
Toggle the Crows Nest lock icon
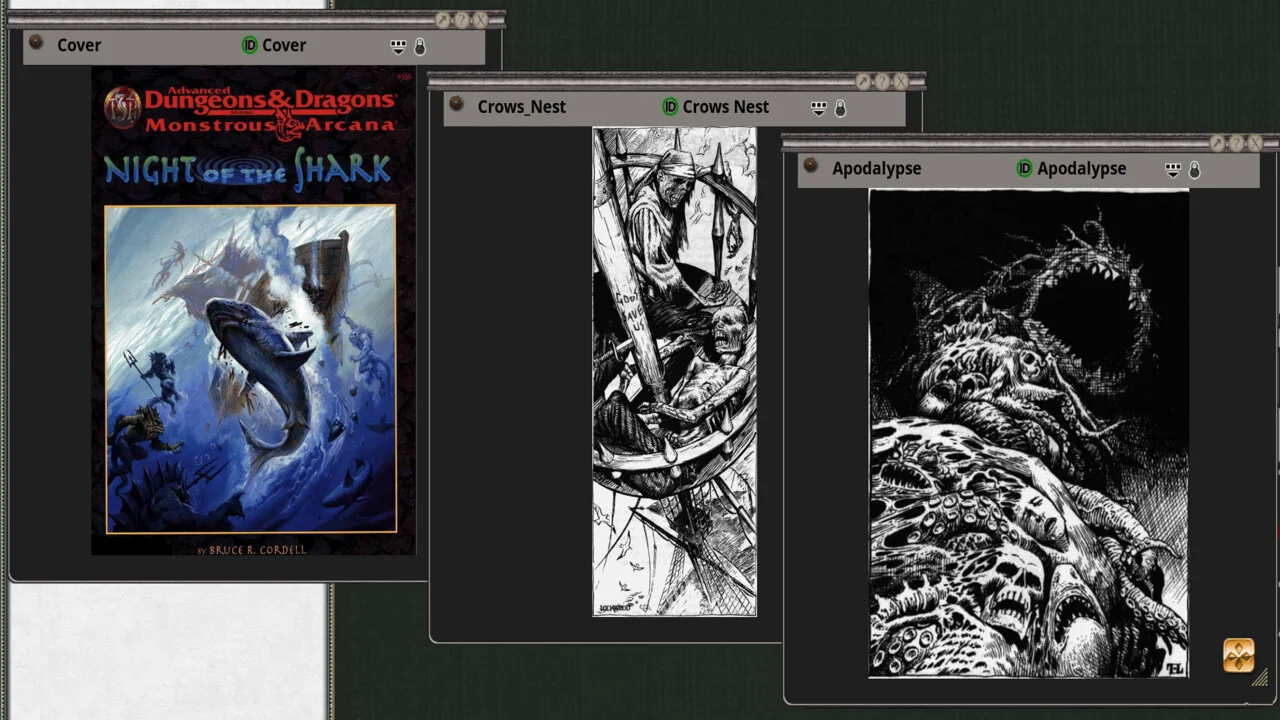coord(840,109)
